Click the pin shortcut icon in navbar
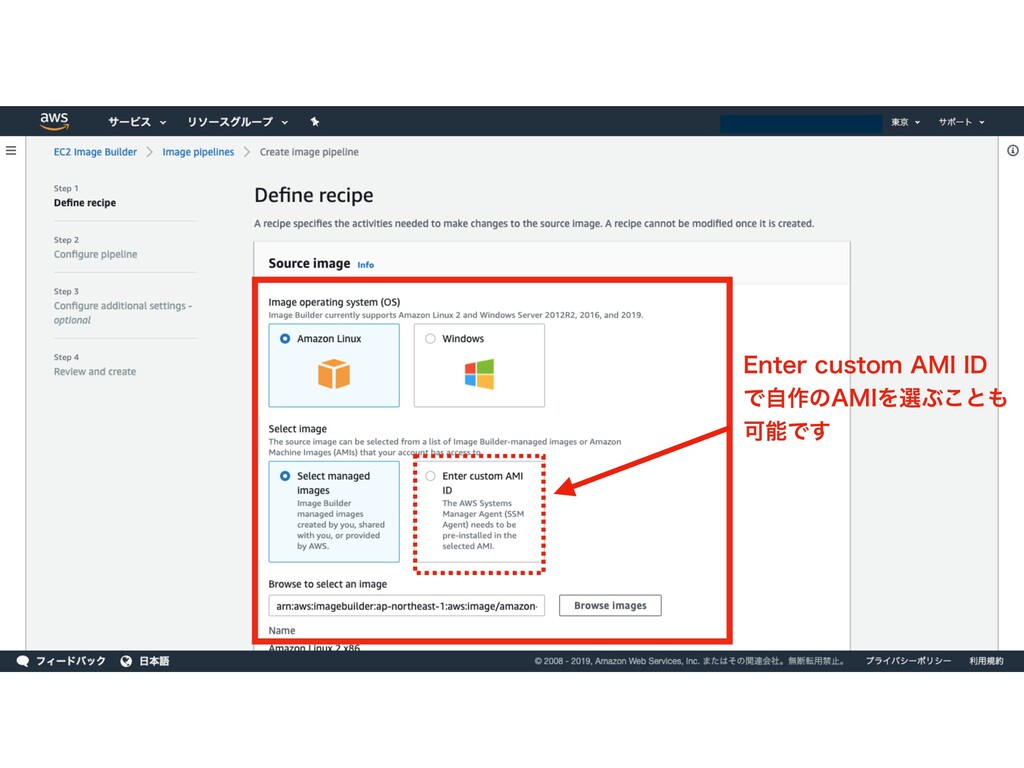Screen dimensions: 1024x768 click(315, 121)
